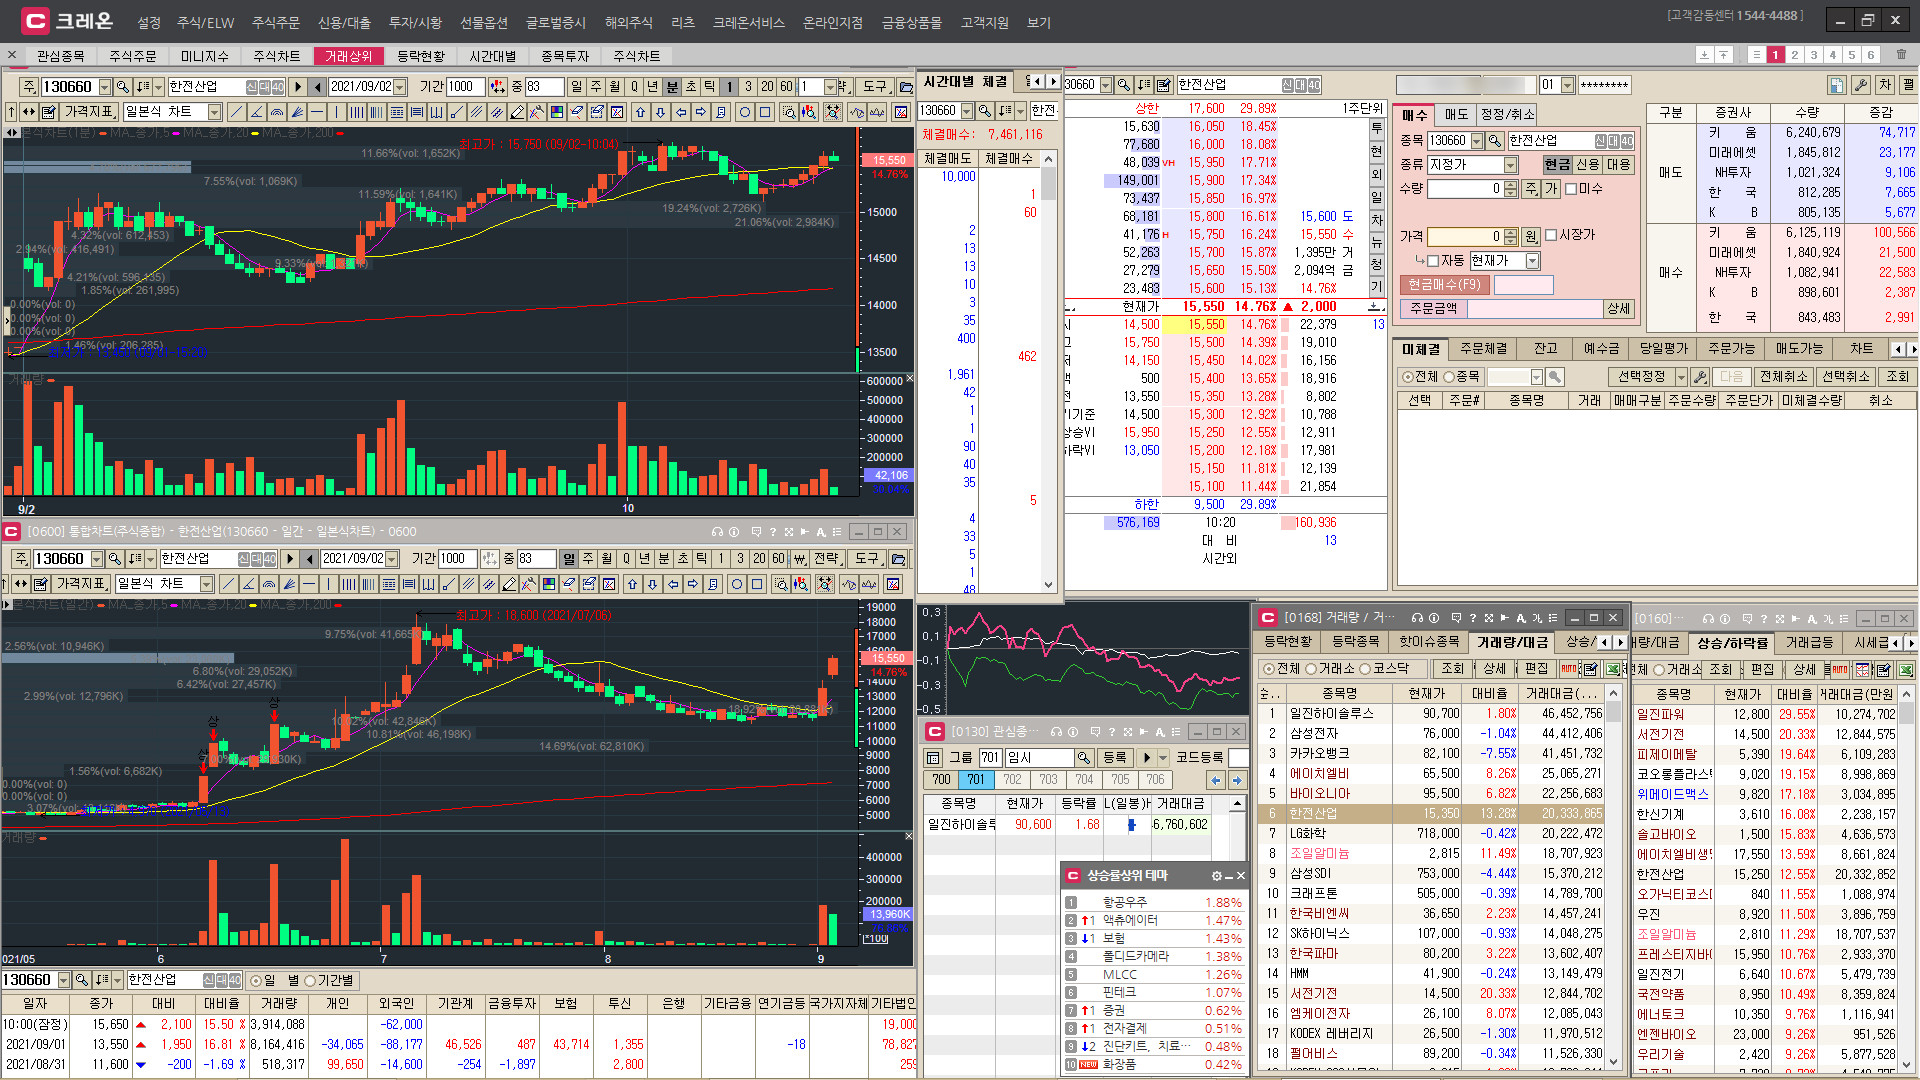Click the play forward arrow in top chart

[297, 87]
